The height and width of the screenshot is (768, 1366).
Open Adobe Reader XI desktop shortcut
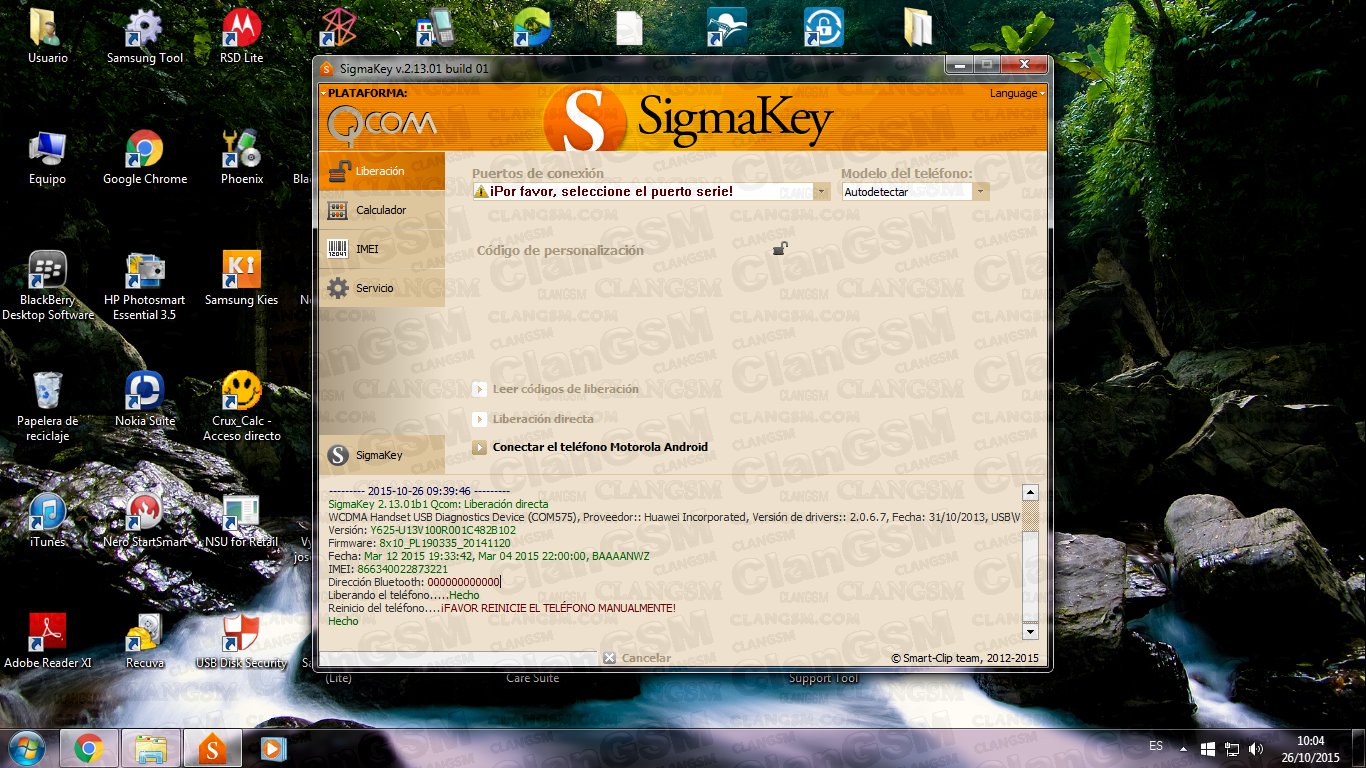47,641
